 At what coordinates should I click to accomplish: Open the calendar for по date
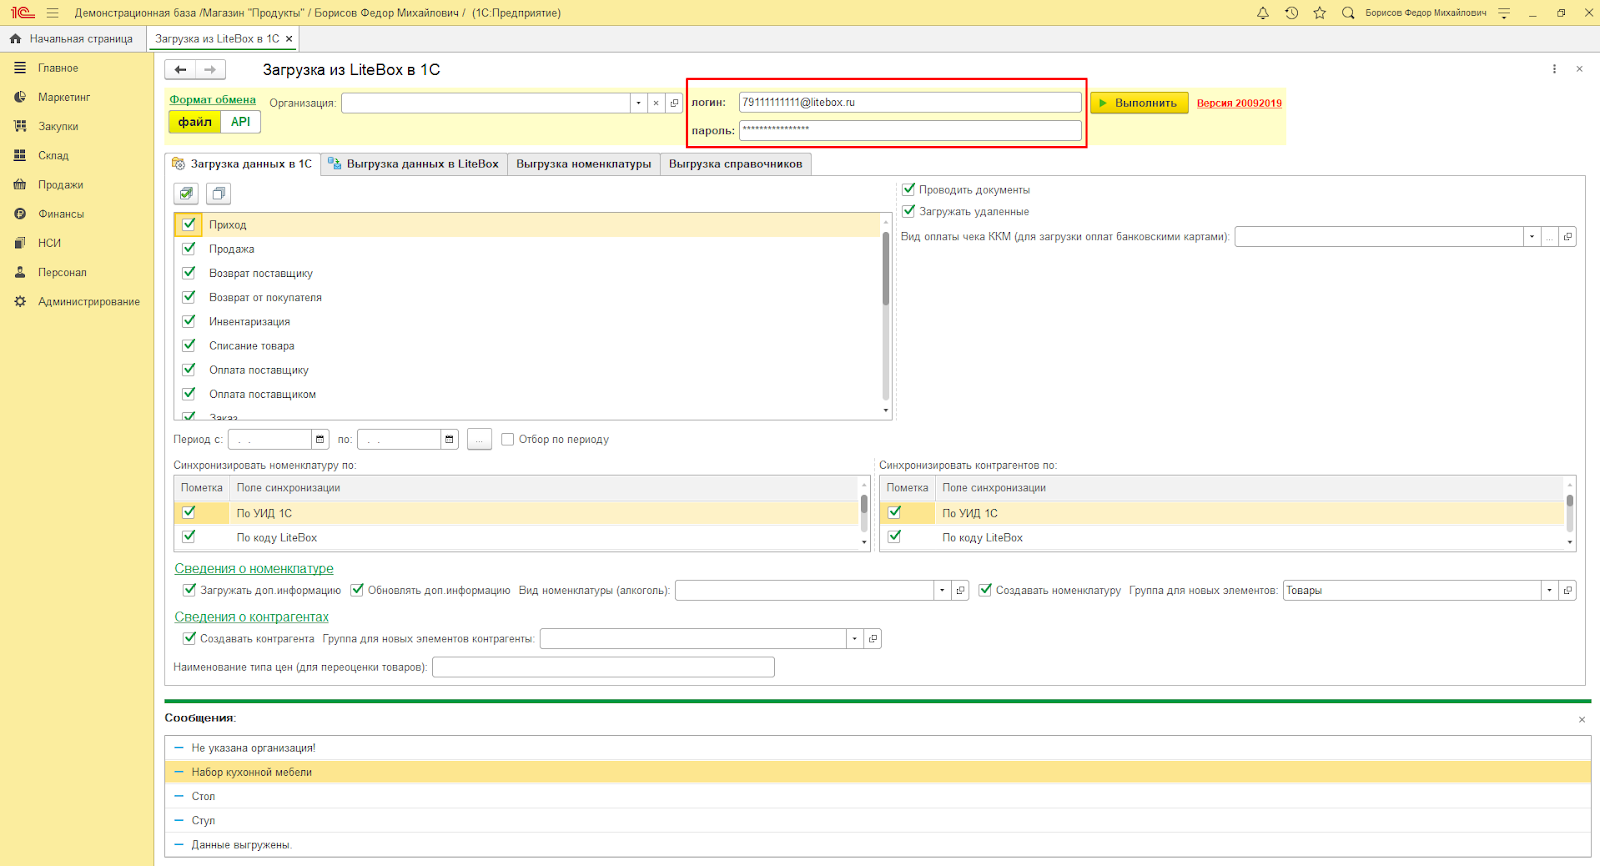point(449,439)
